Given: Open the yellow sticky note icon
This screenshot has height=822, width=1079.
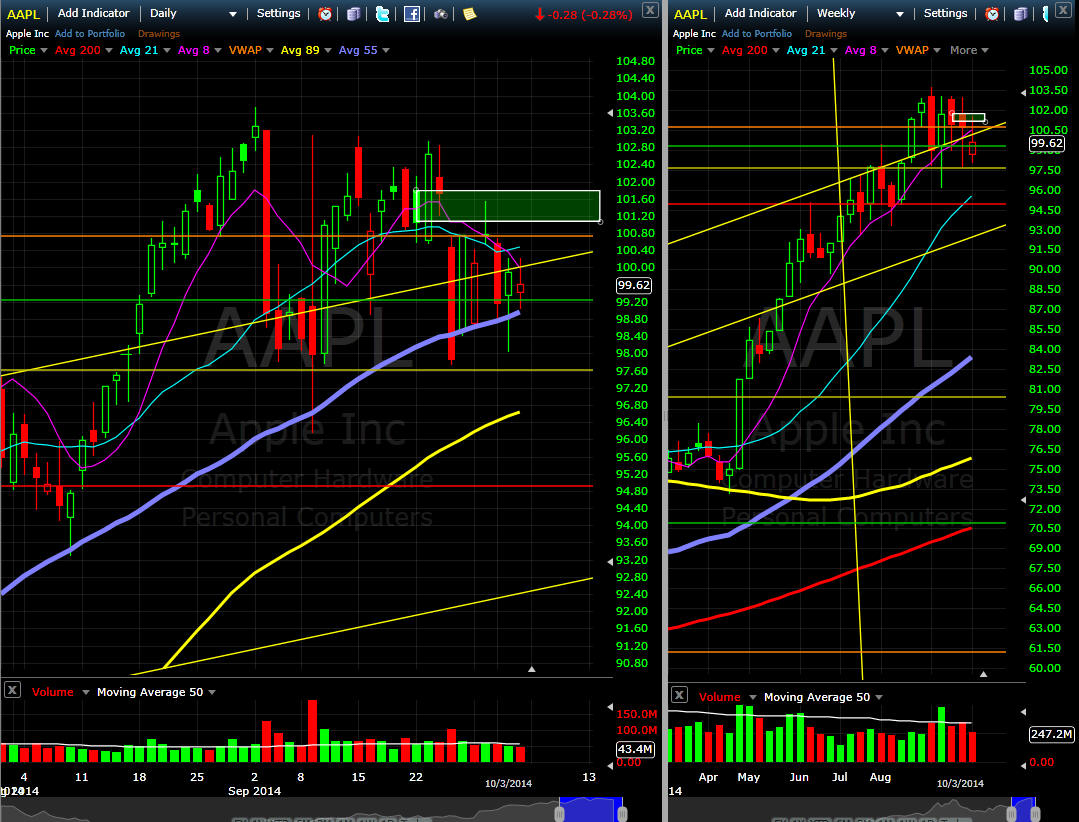Looking at the screenshot, I should pyautogui.click(x=469, y=14).
